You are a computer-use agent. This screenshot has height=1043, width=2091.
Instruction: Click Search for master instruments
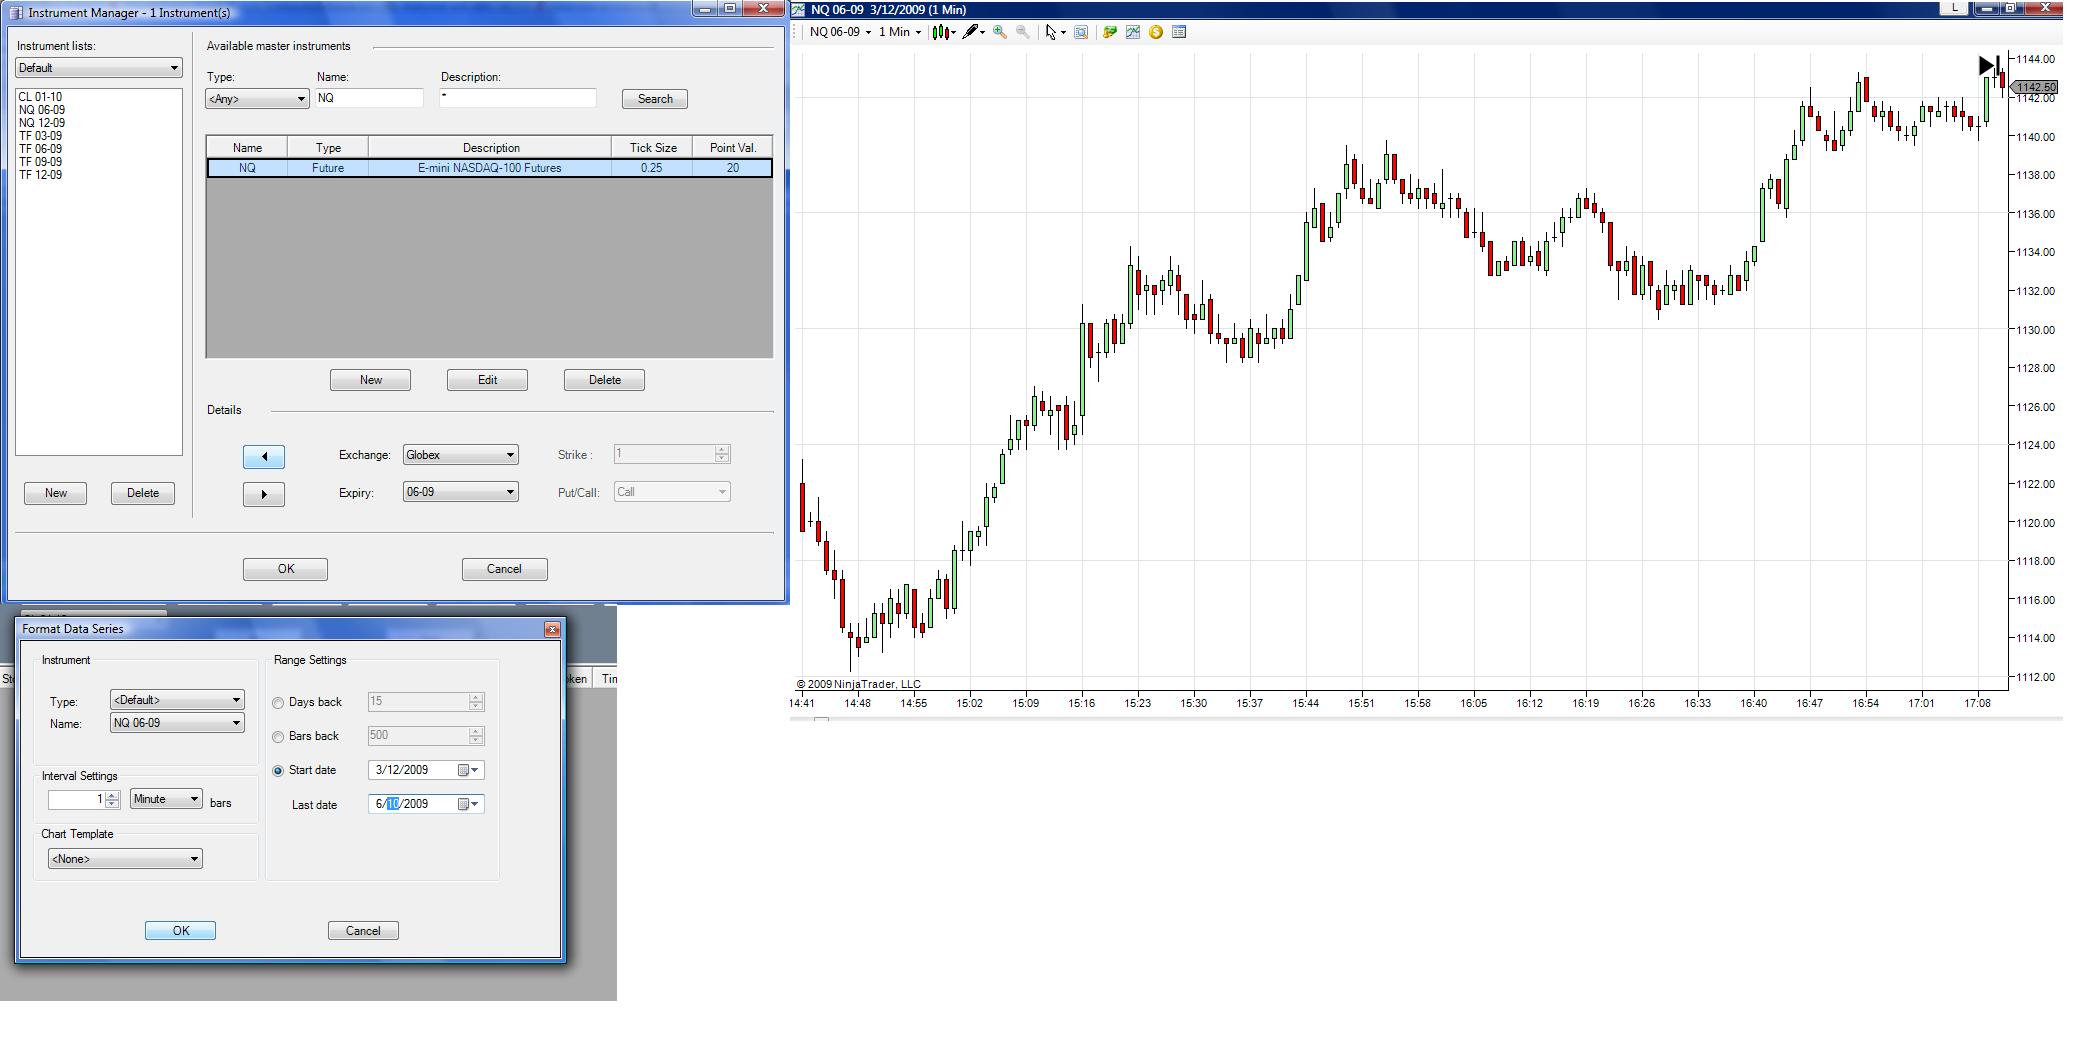(655, 99)
